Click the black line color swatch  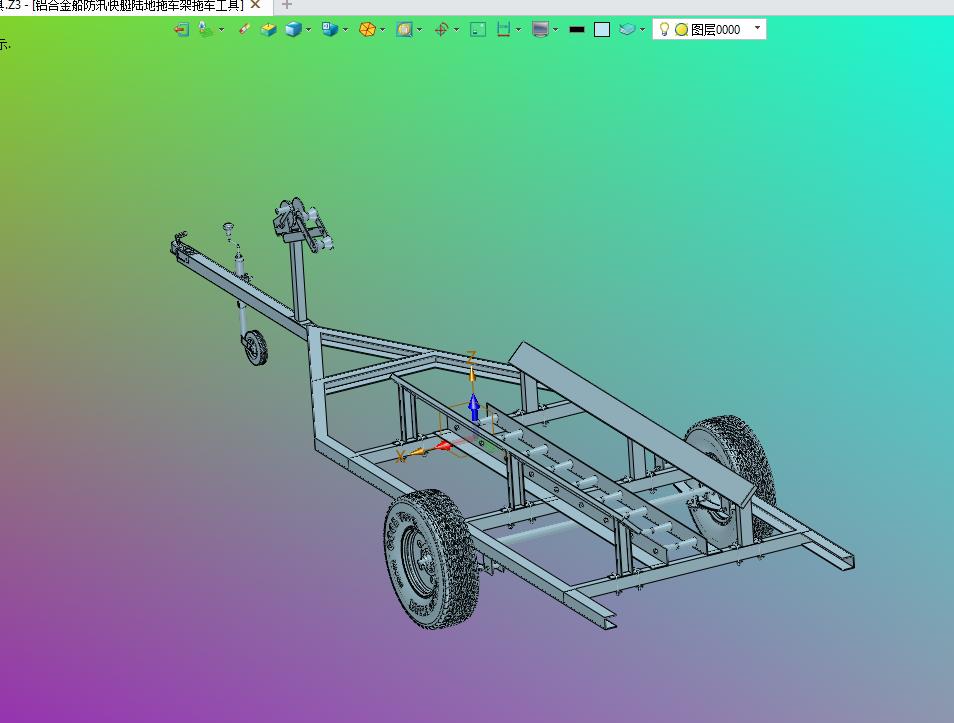tap(577, 29)
